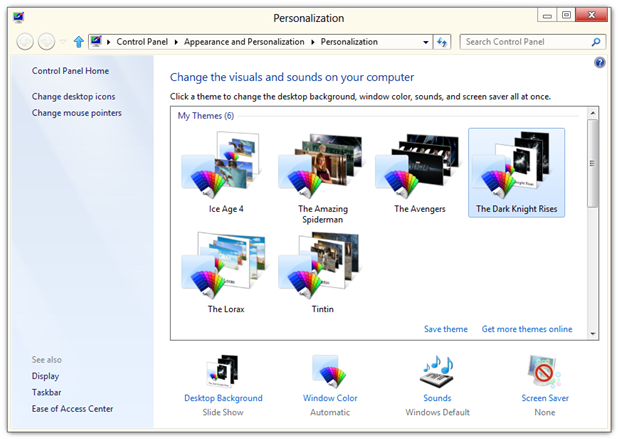This screenshot has width=618, height=439.
Task: Click the refresh button beside address bar
Action: click(x=442, y=42)
